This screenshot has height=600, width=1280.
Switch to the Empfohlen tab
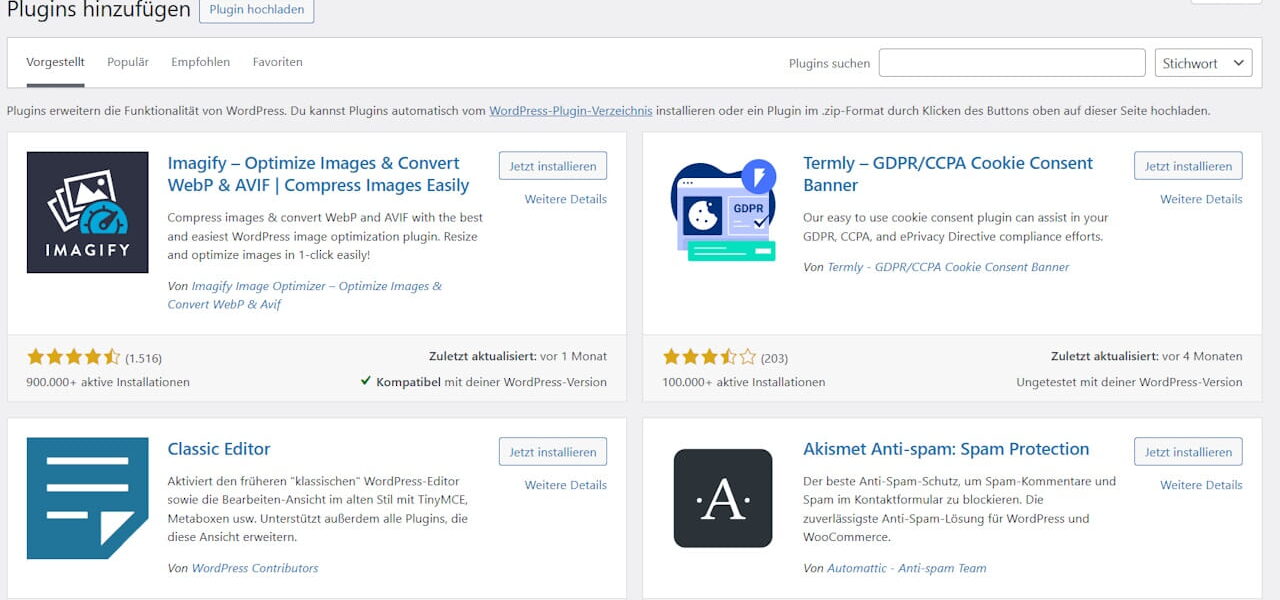200,62
